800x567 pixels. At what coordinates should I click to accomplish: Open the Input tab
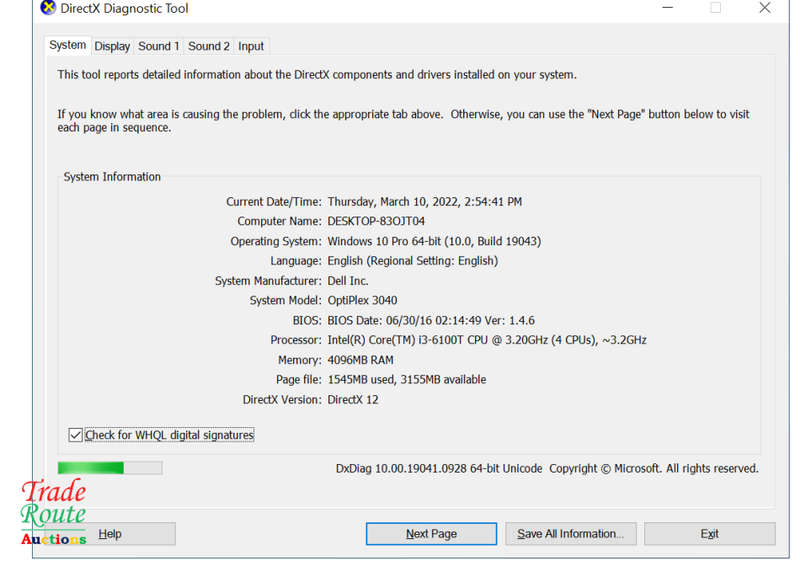click(251, 46)
